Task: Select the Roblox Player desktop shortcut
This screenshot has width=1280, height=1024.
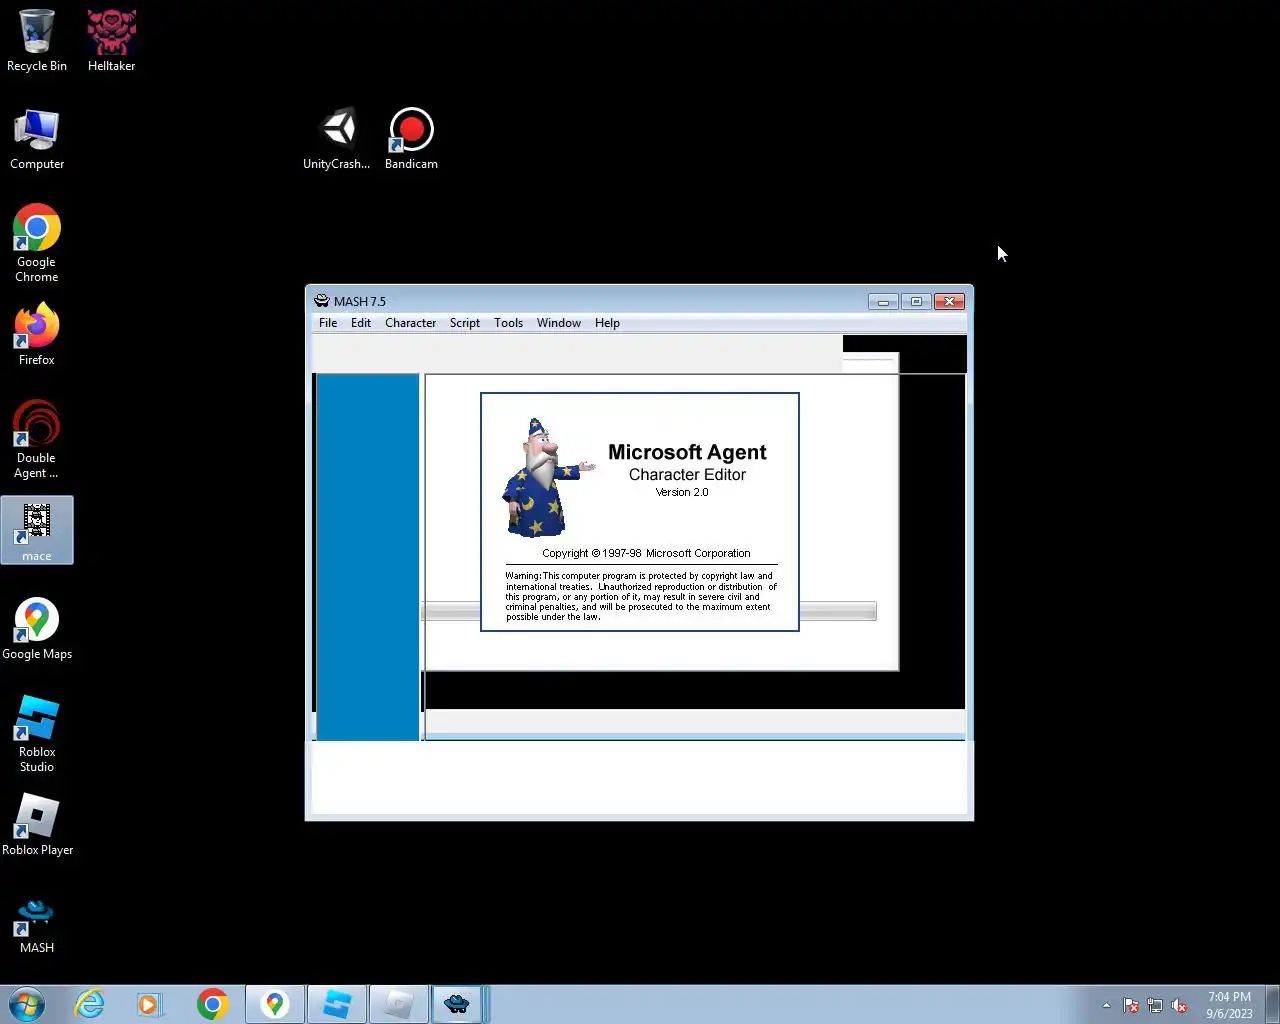Action: pos(37,825)
